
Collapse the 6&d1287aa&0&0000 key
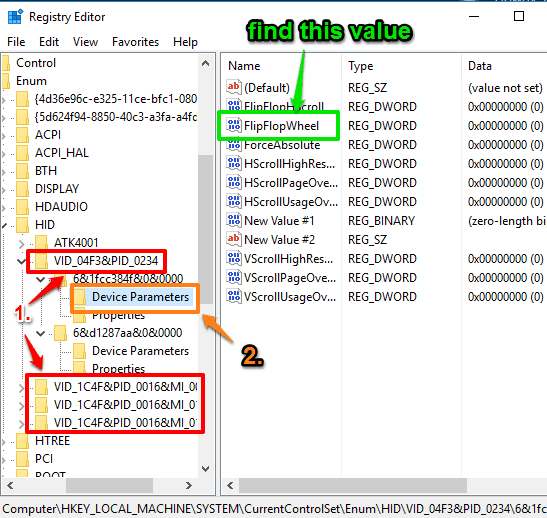[x=41, y=333]
